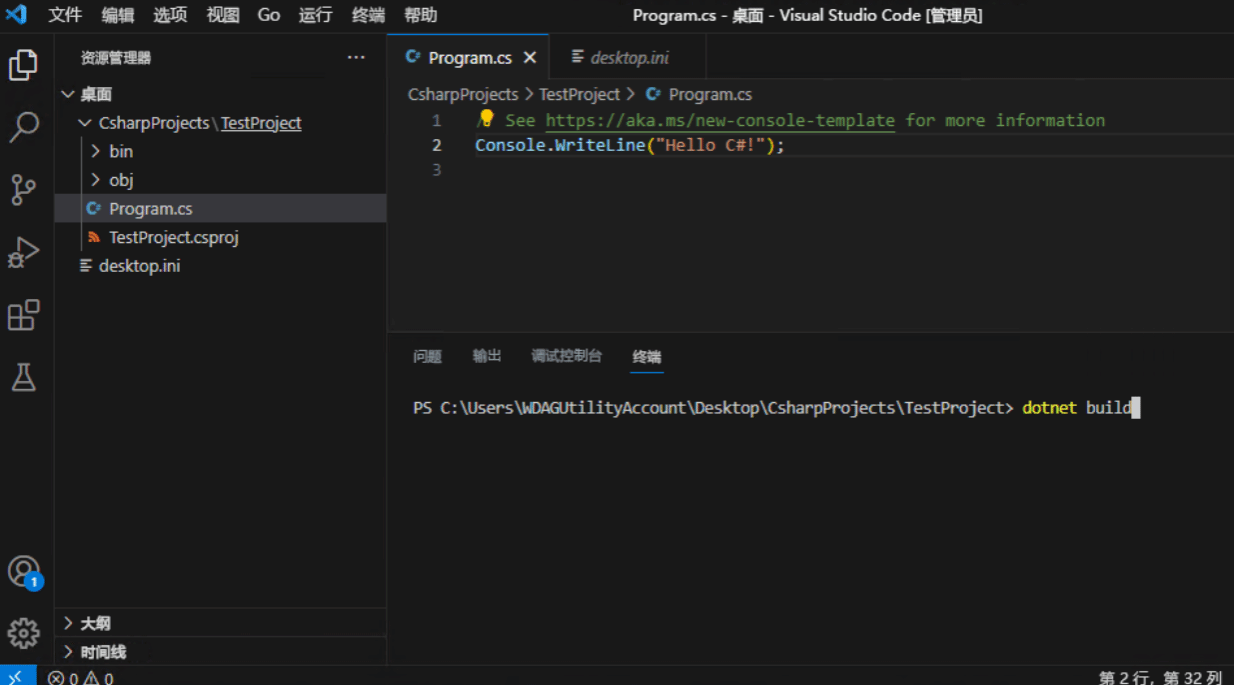1236x685 pixels.
Task: Click the errors and warnings status indicator
Action: pyautogui.click(x=81, y=677)
